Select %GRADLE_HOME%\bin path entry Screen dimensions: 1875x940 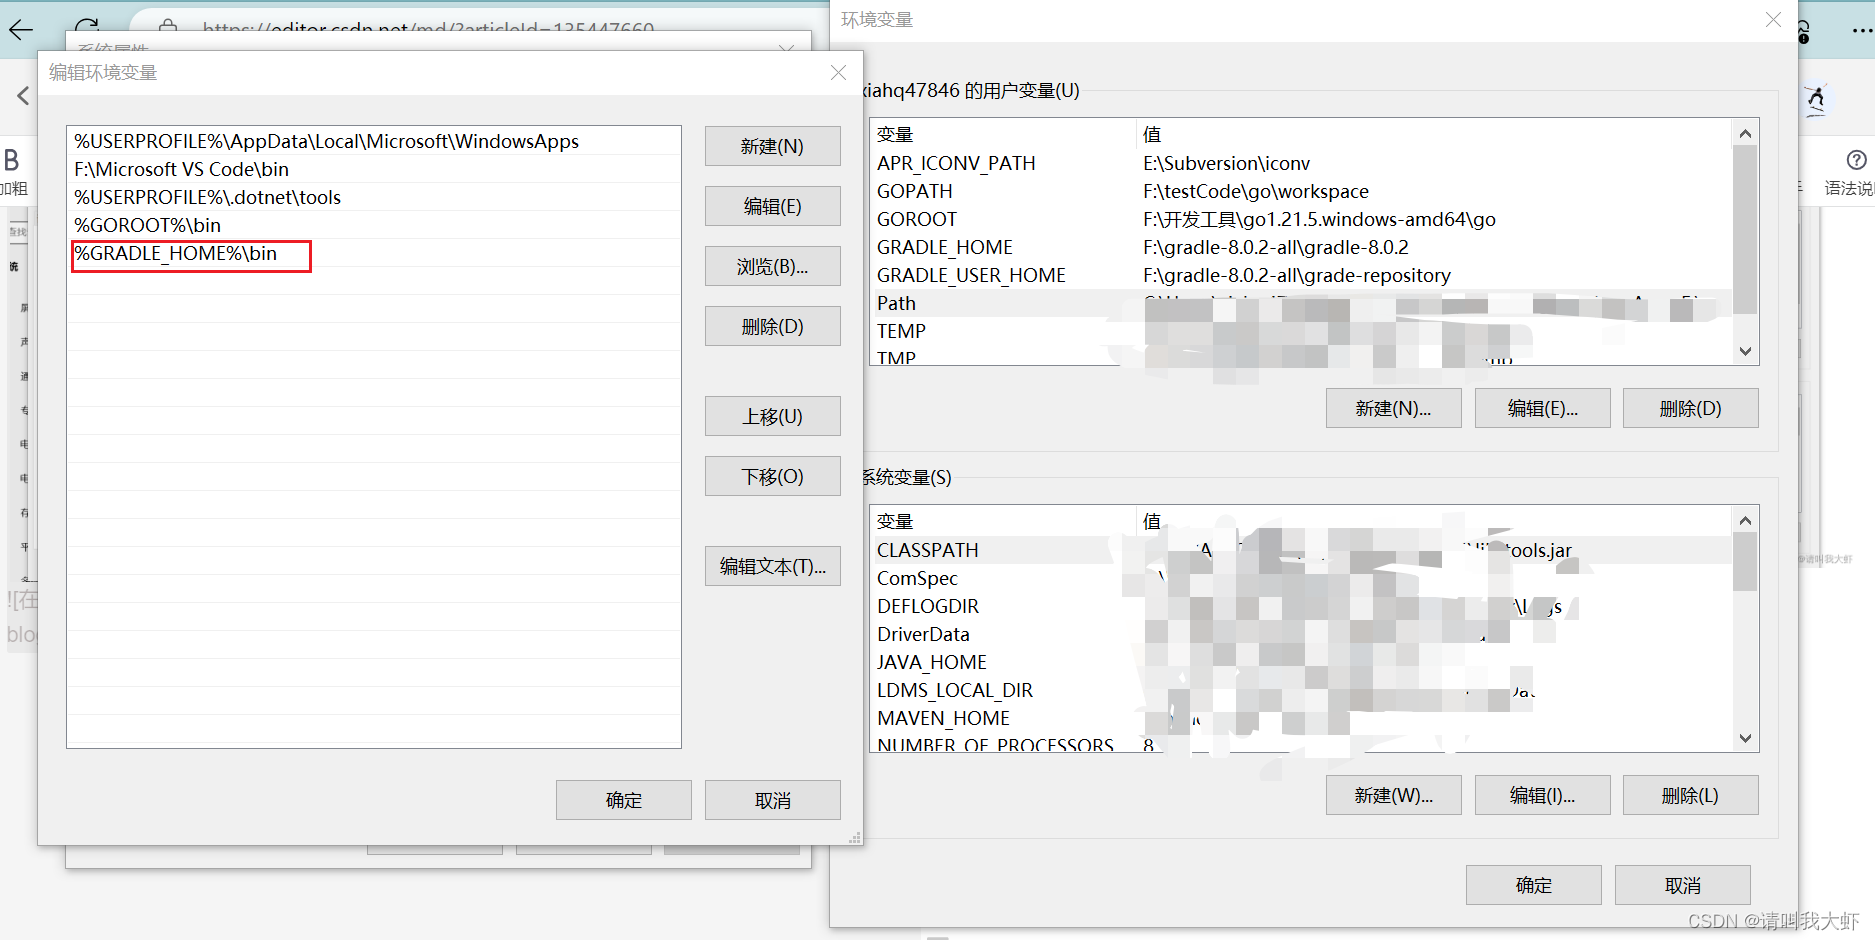(x=374, y=253)
